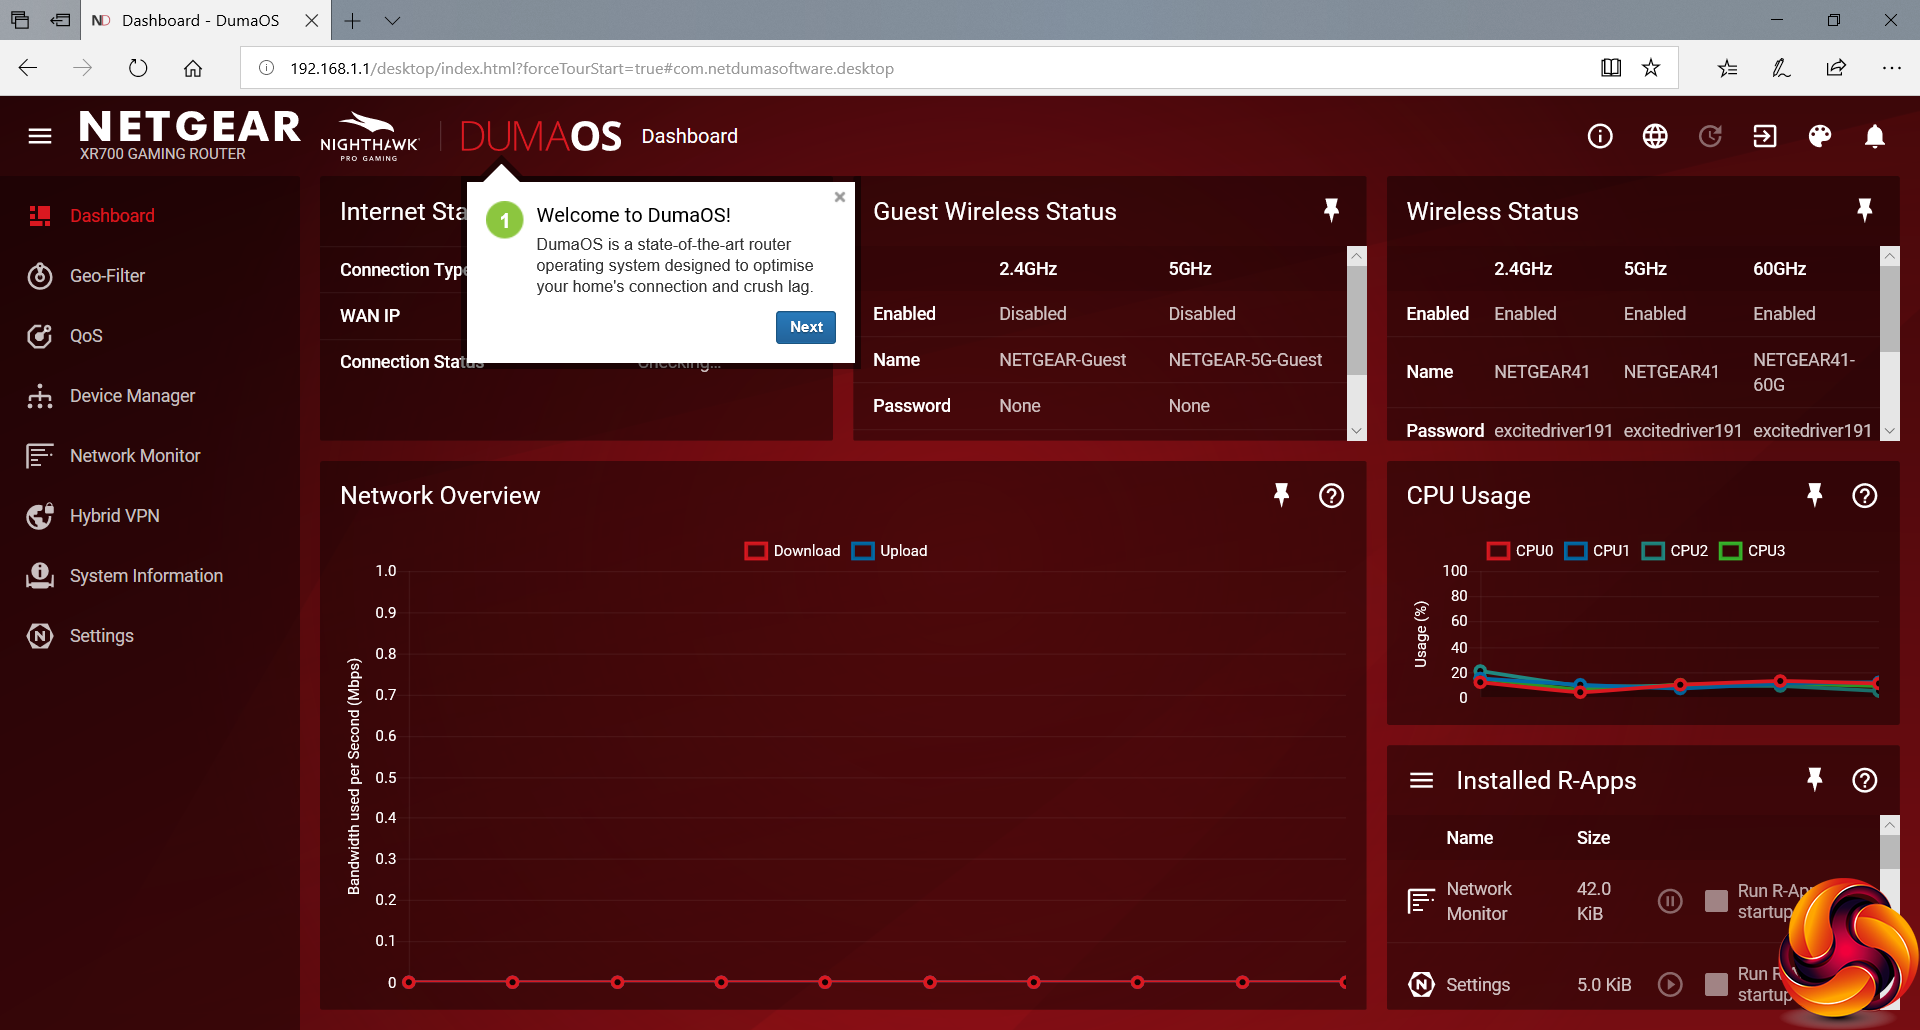Open help for CPU Usage

click(1864, 495)
